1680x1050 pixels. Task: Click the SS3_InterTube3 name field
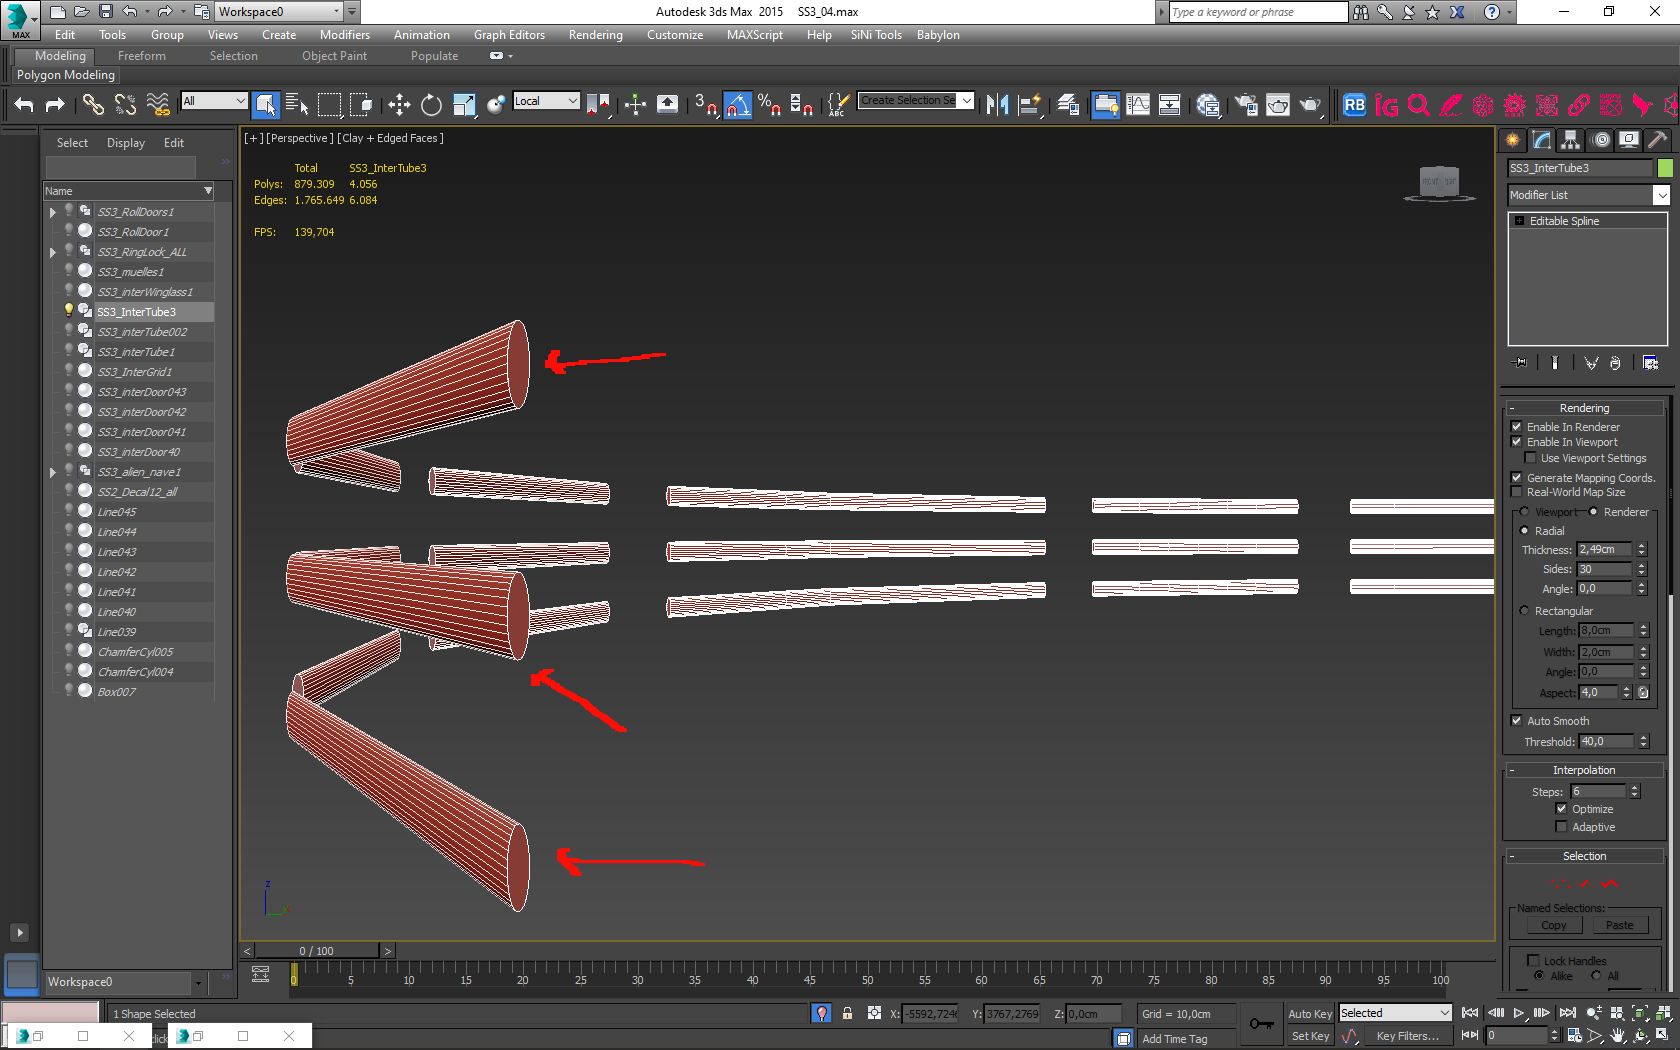(1580, 168)
